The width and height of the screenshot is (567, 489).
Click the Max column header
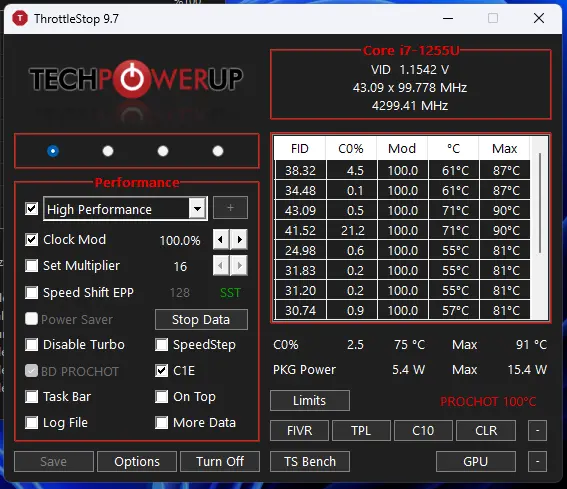pos(504,149)
